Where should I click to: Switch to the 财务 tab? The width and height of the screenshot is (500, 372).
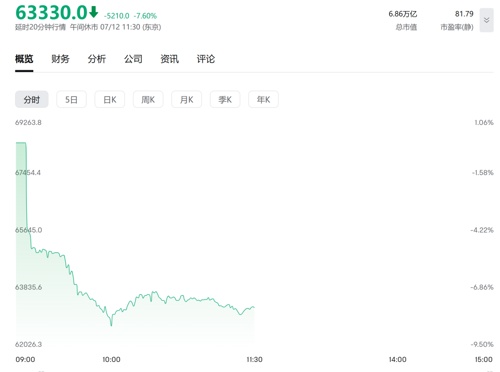click(60, 59)
